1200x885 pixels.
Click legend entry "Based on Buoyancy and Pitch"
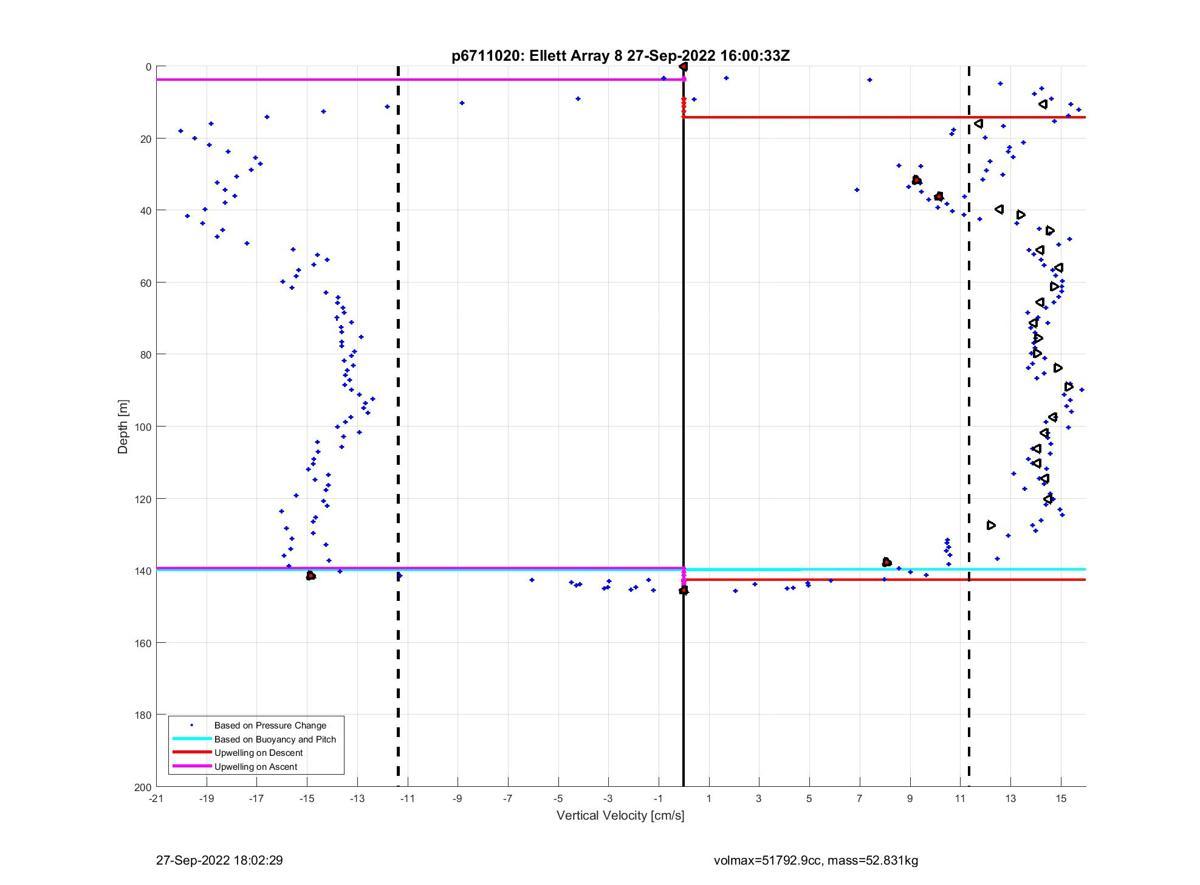275,739
